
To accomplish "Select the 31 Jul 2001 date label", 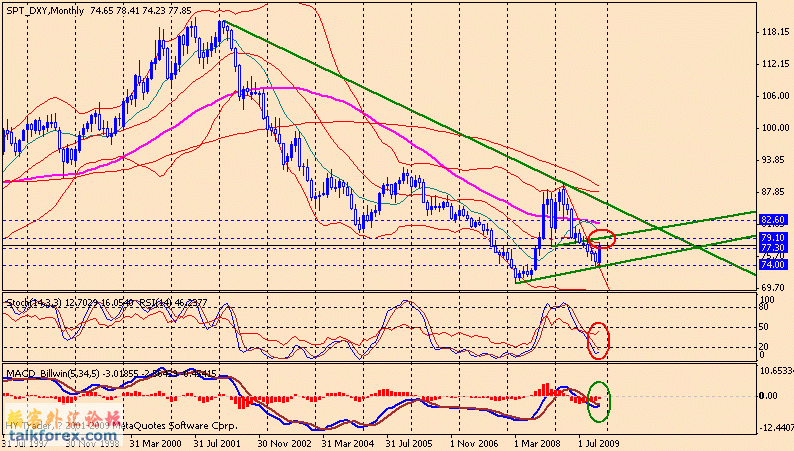I will (x=219, y=443).
